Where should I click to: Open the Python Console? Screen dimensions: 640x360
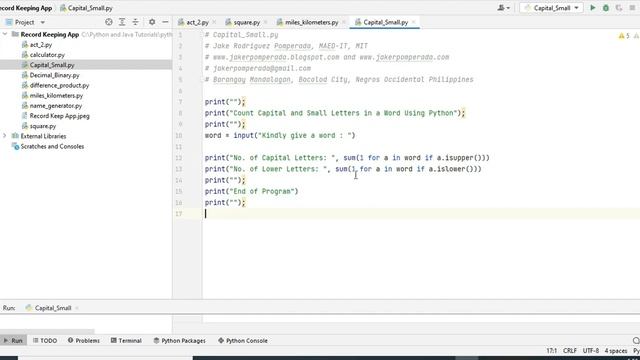pyautogui.click(x=243, y=340)
